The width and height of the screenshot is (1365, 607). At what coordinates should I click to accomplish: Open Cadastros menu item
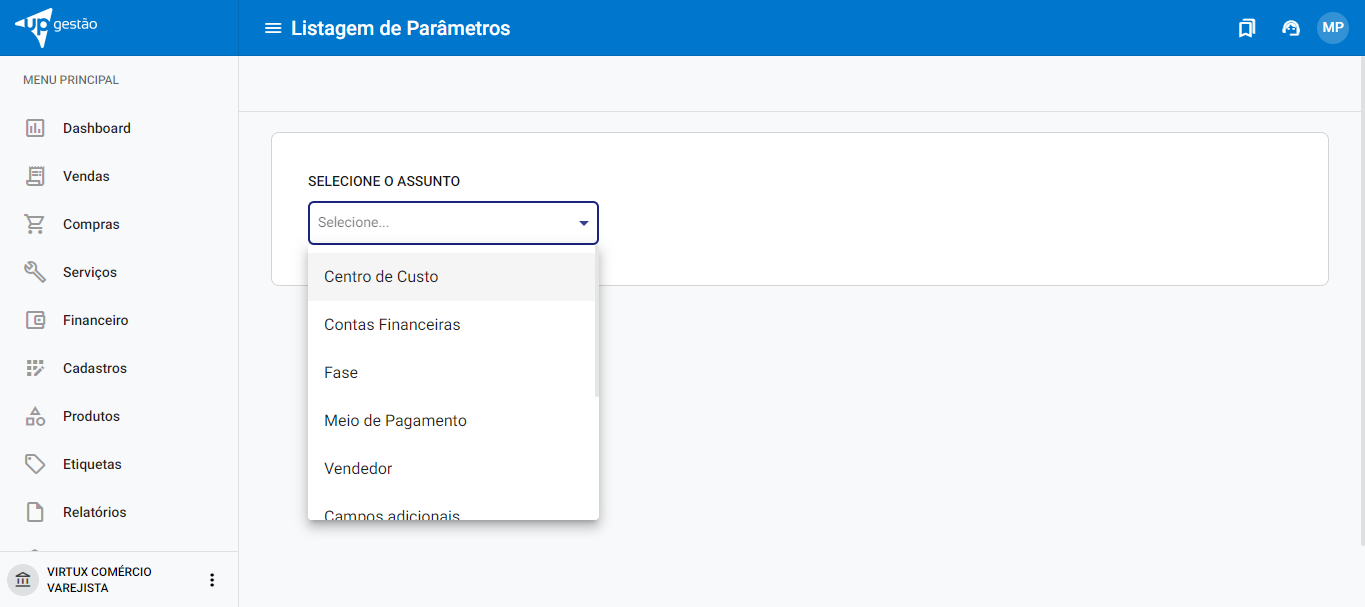[x=95, y=368]
